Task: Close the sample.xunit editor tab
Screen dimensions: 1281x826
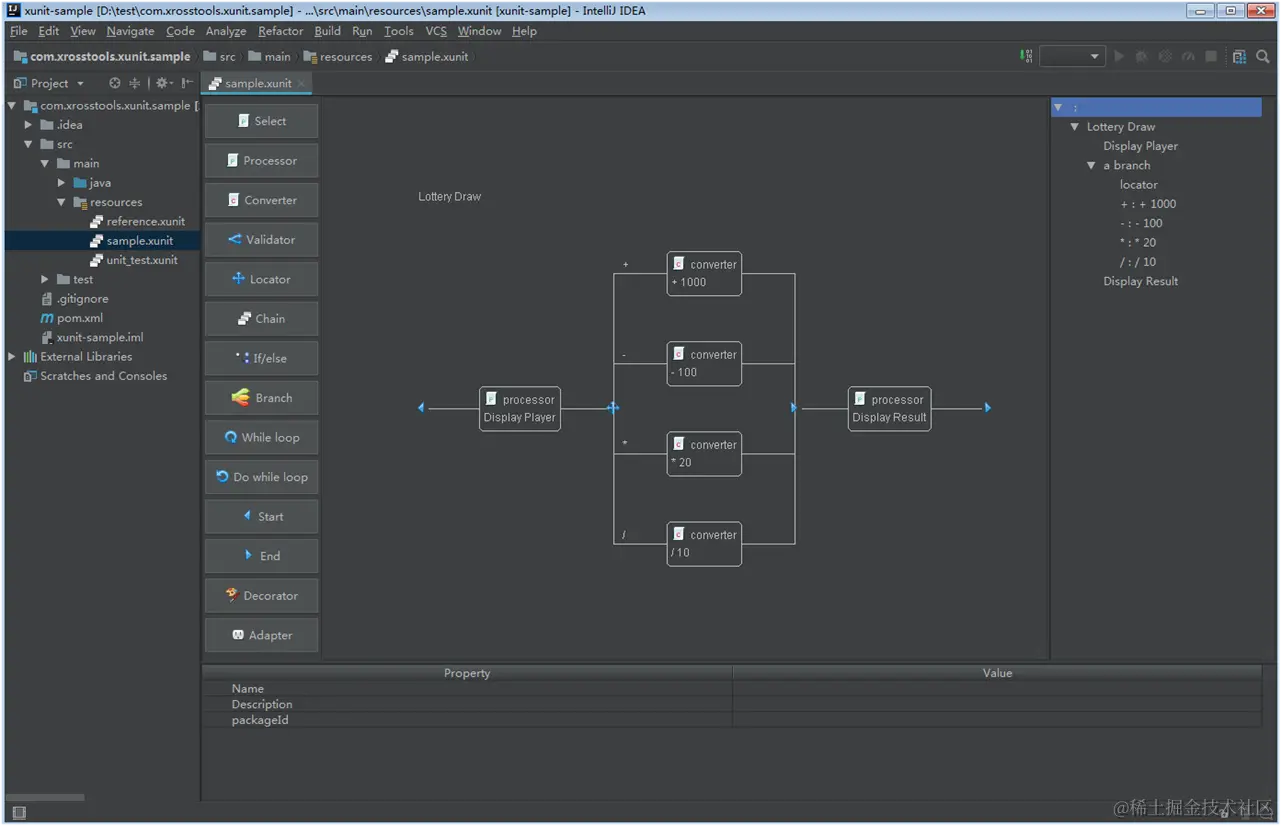Action: click(302, 83)
